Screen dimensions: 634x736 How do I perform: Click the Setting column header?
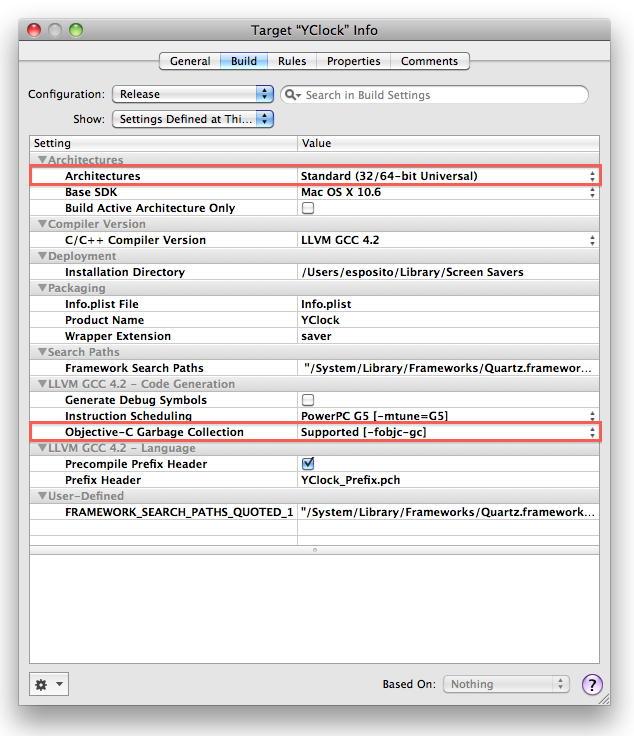pyautogui.click(x=163, y=143)
